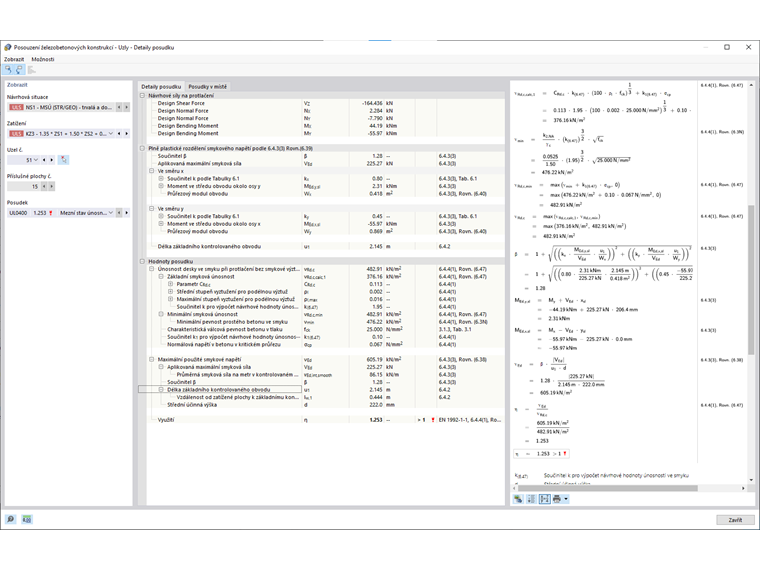Collapse Únosnost desky ve smyku při protlačení

(152, 269)
